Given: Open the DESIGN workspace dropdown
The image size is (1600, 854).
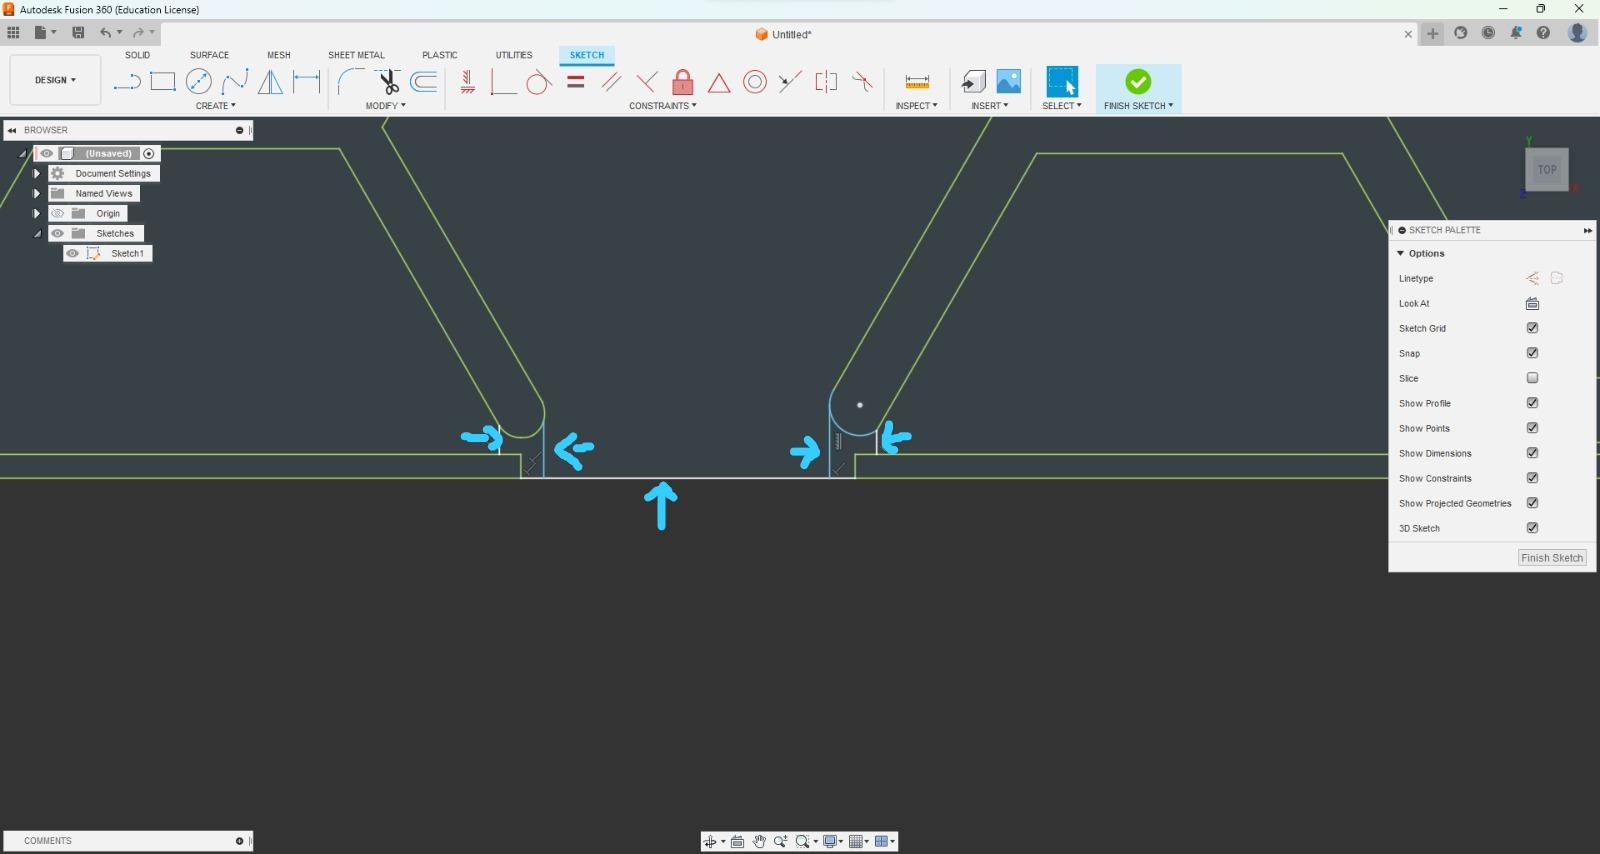Looking at the screenshot, I should [x=55, y=80].
